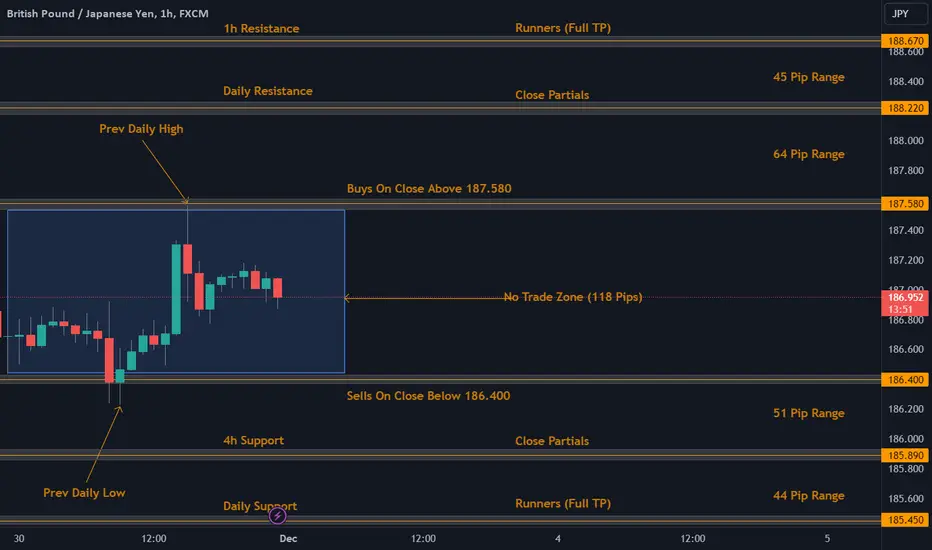
Task: Select the blue no-trade rectangle
Action: (x=176, y=291)
